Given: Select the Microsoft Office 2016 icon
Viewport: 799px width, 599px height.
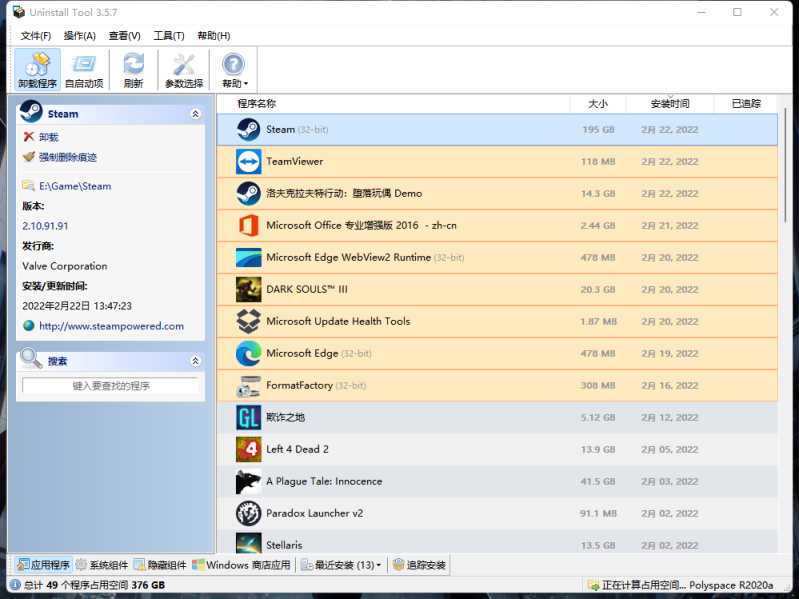Looking at the screenshot, I should pyautogui.click(x=249, y=225).
